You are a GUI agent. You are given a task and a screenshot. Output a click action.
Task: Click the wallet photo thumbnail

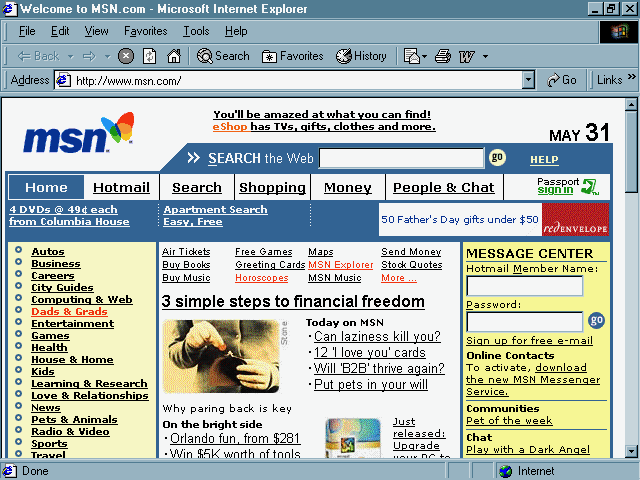221,357
